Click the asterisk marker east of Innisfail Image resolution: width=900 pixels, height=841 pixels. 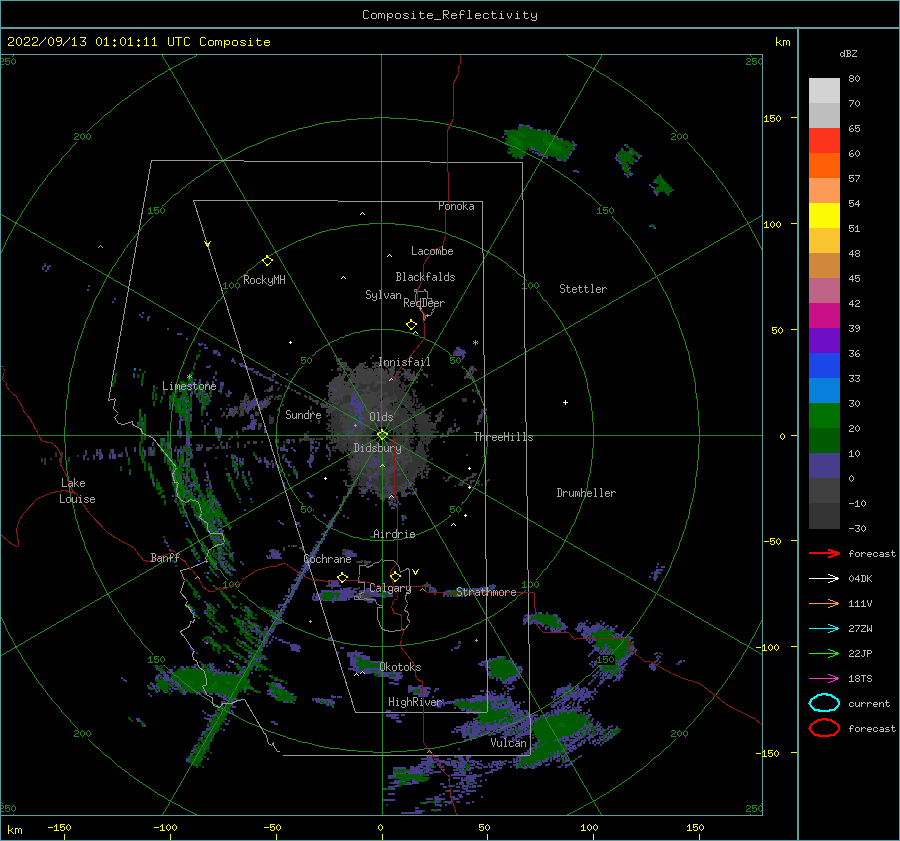(475, 343)
